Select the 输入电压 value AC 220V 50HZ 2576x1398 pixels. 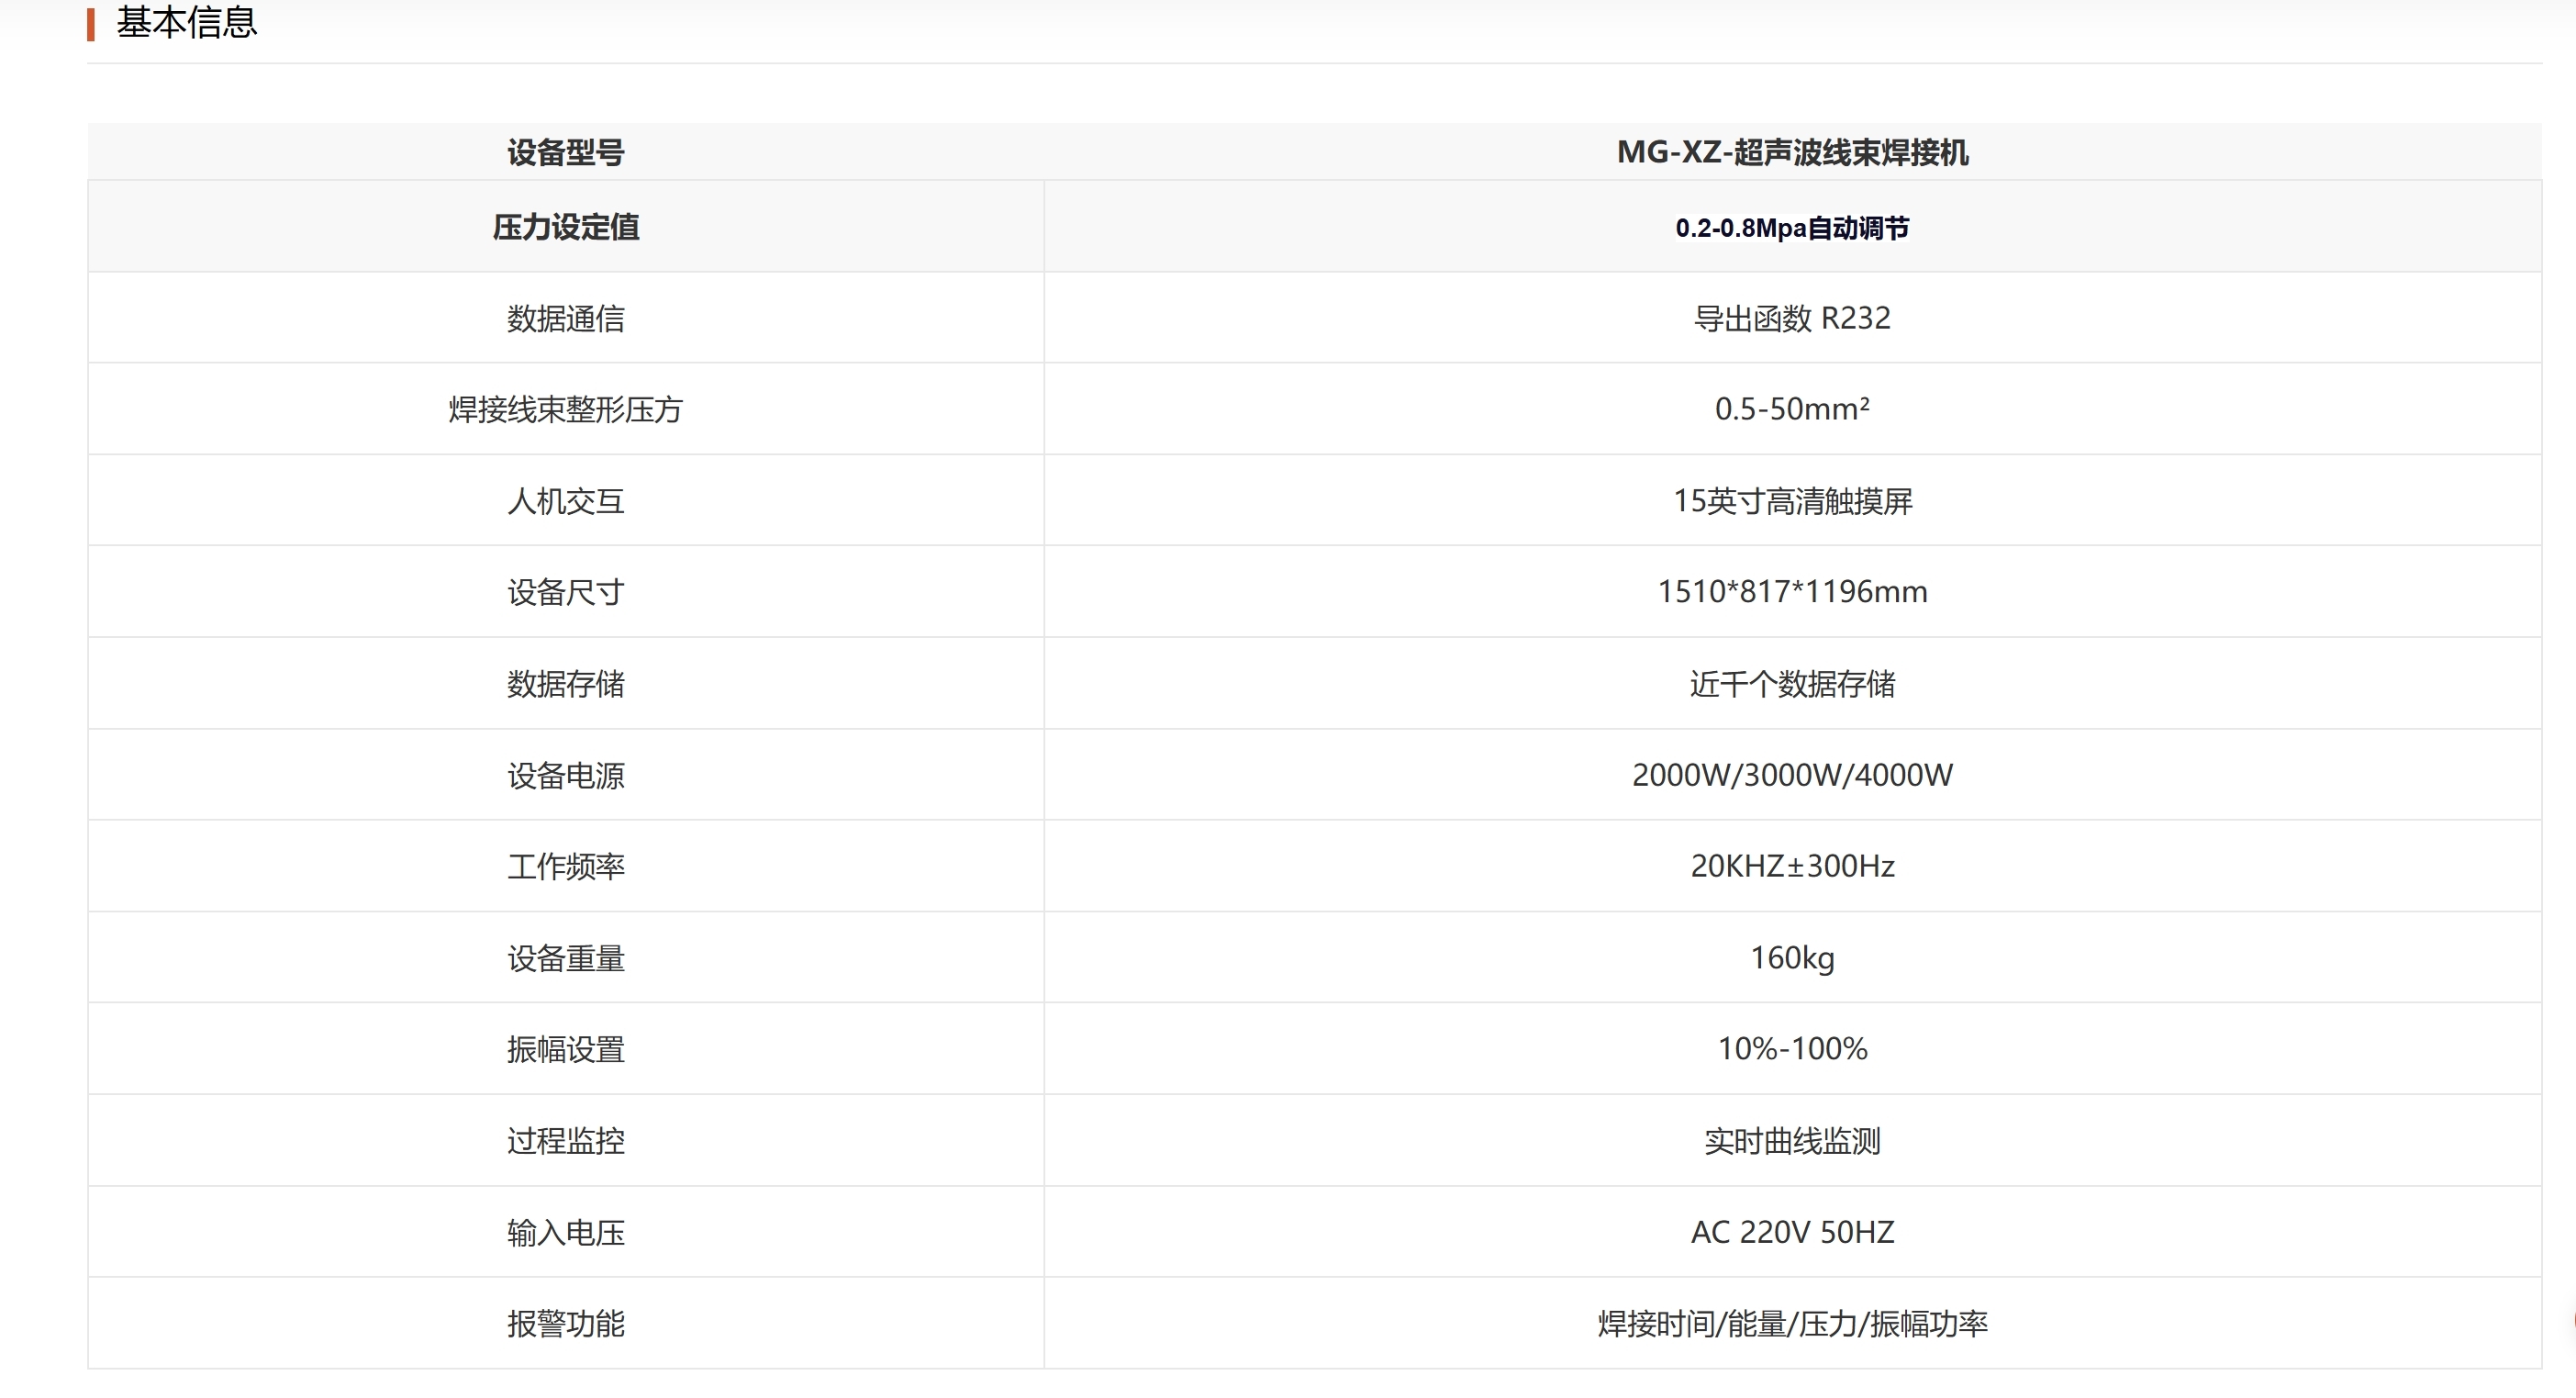(x=1793, y=1232)
